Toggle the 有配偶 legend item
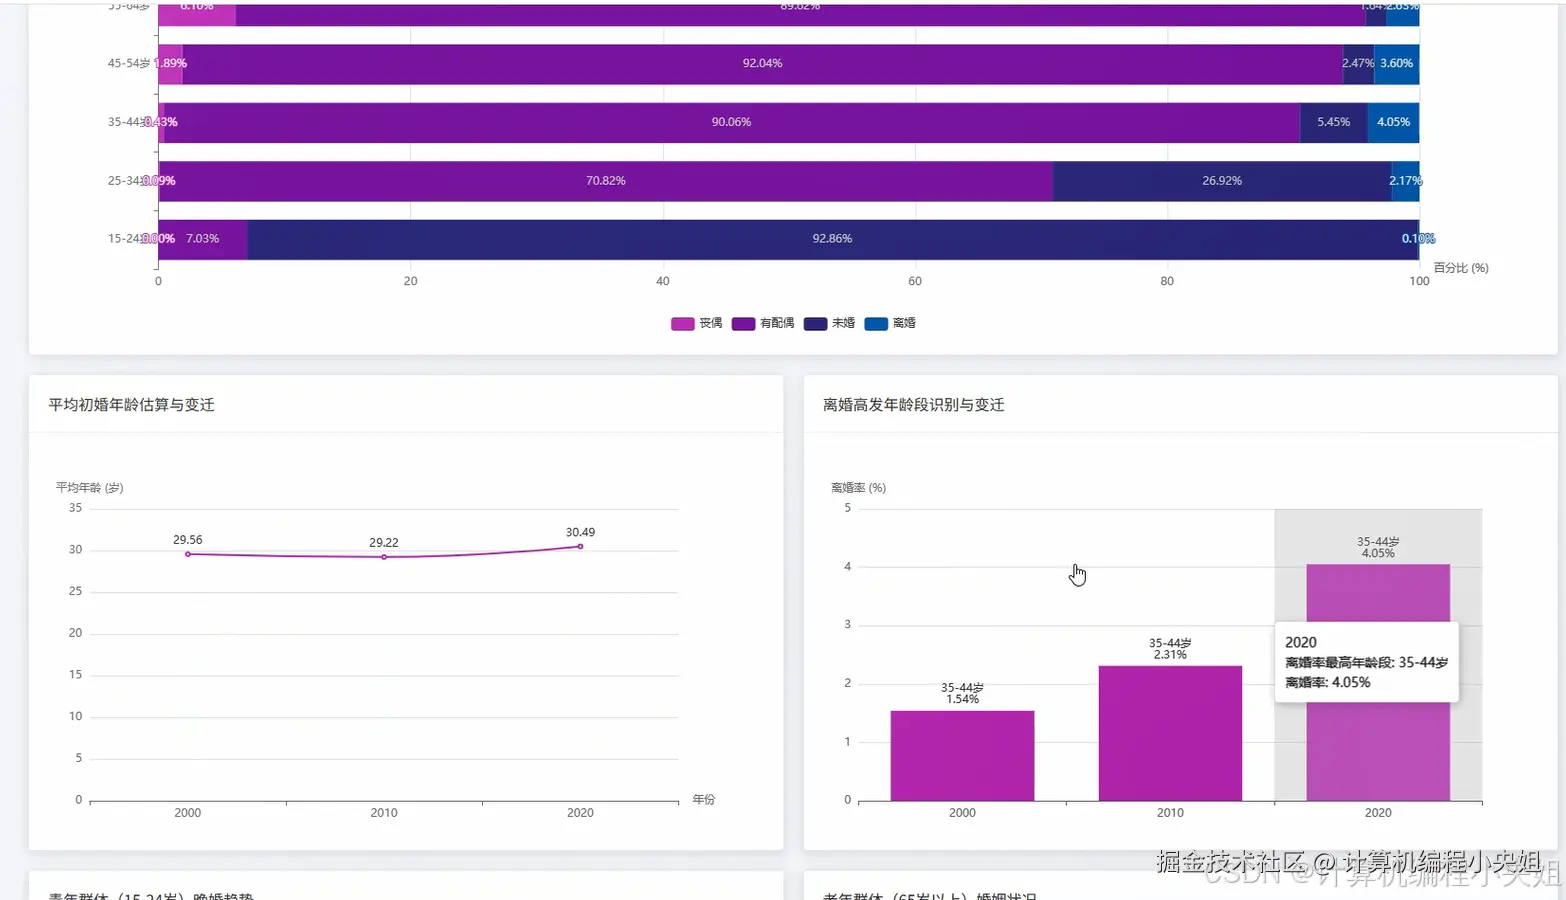 tap(762, 323)
